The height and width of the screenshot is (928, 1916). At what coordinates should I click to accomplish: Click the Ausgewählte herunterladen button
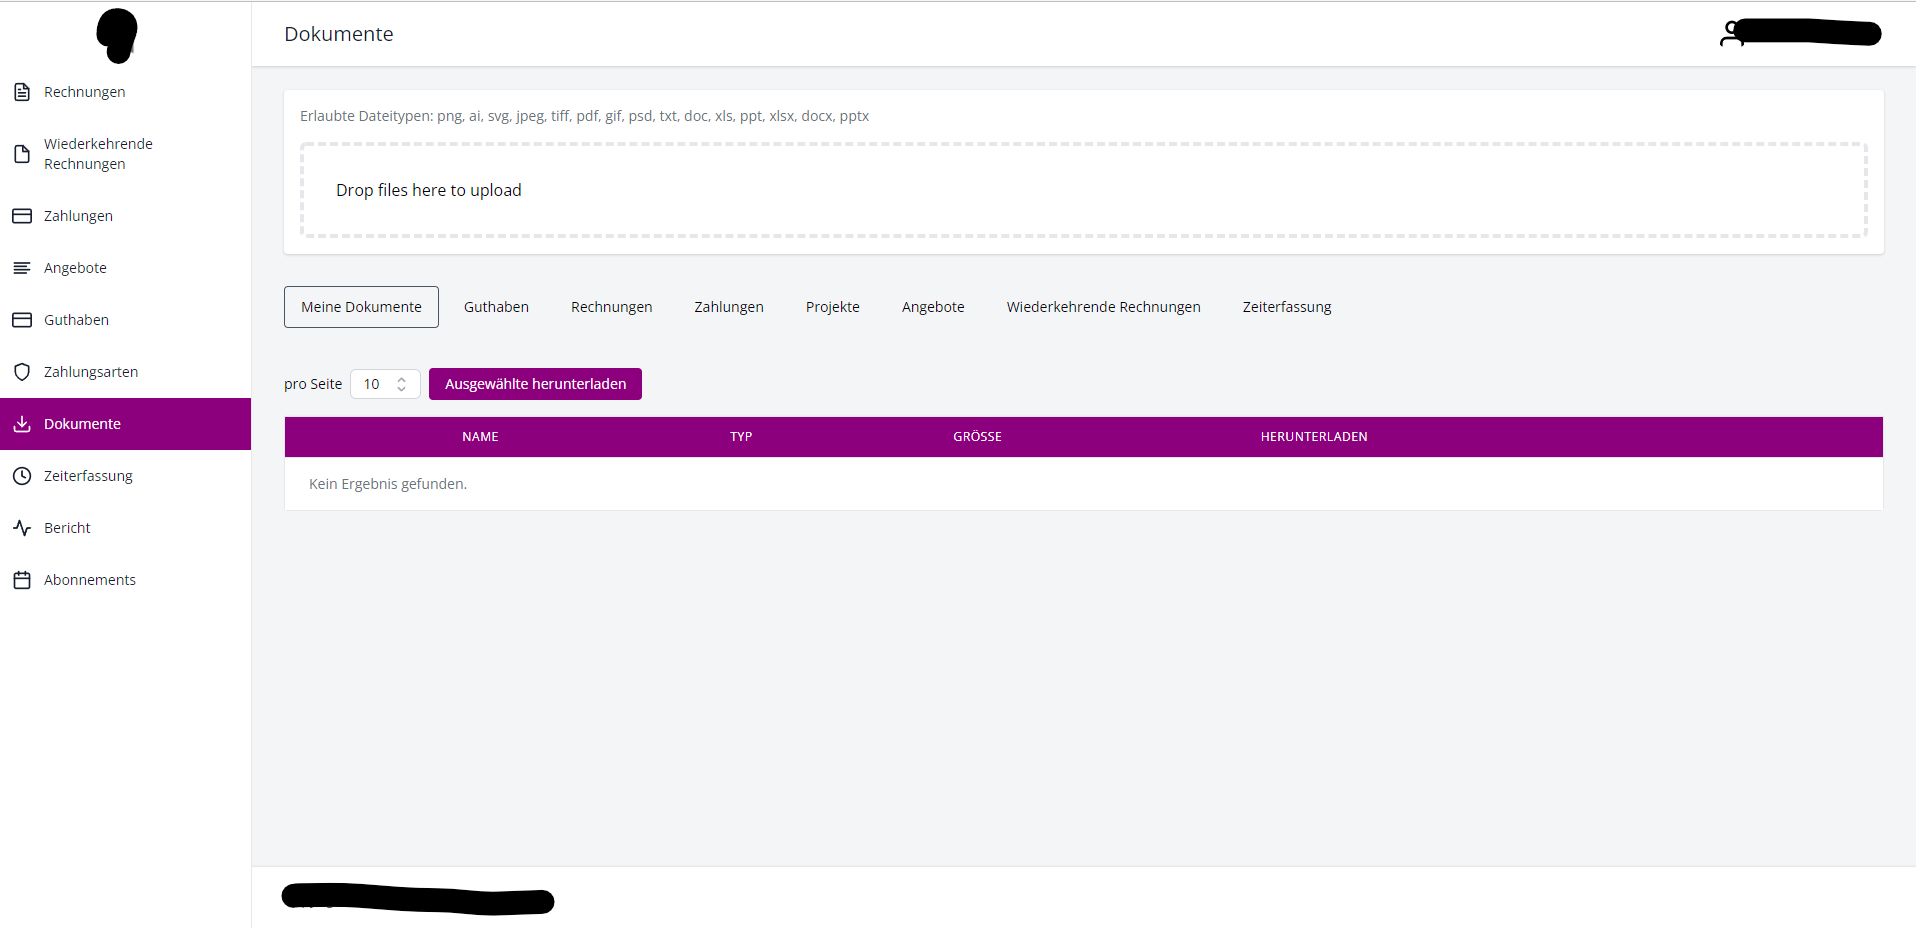coord(535,383)
